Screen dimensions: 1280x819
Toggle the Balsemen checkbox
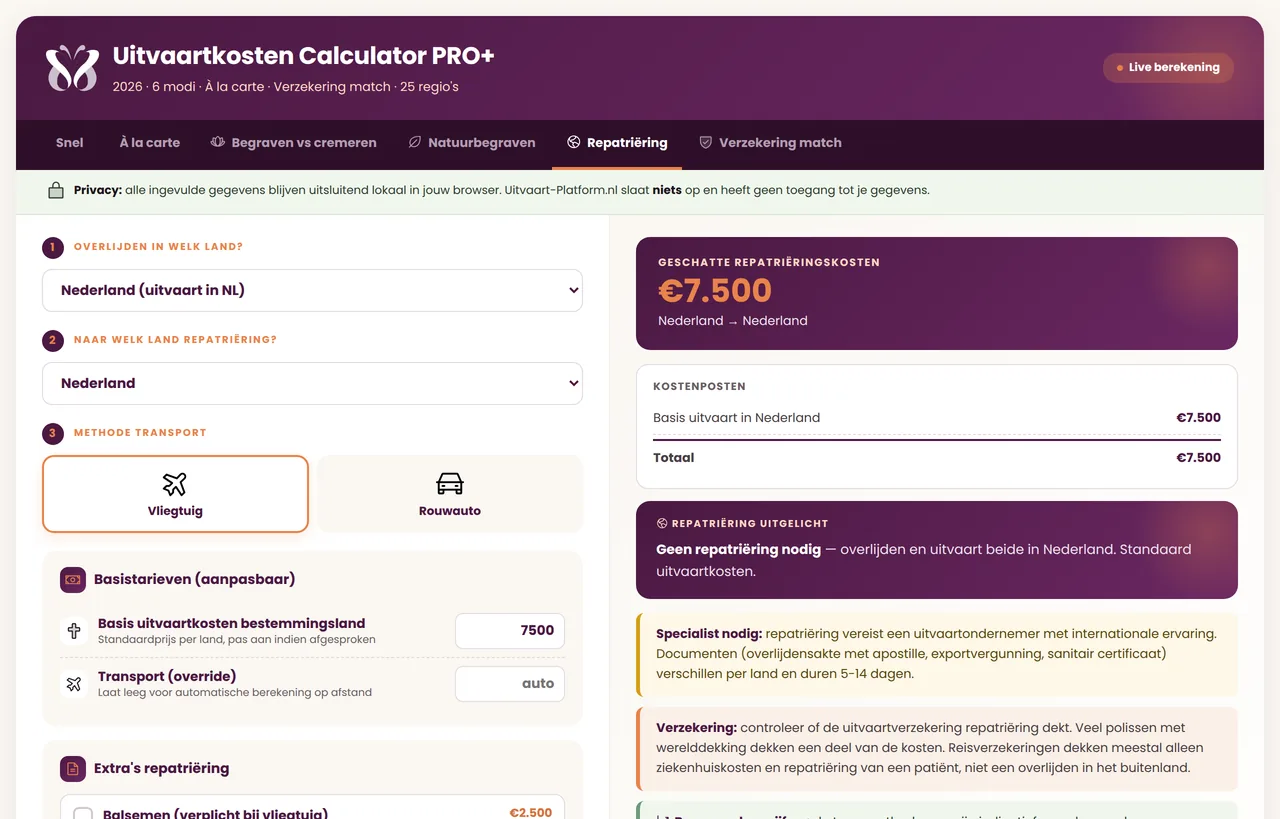tap(84, 814)
